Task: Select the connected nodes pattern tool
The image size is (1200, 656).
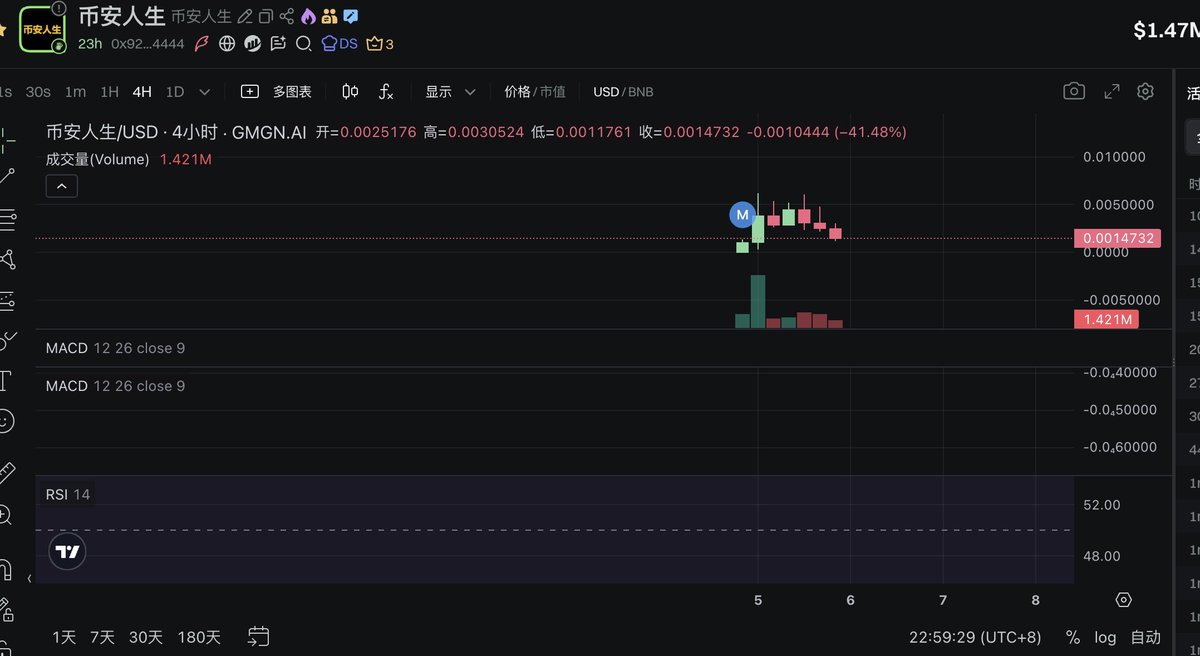Action: (x=8, y=259)
